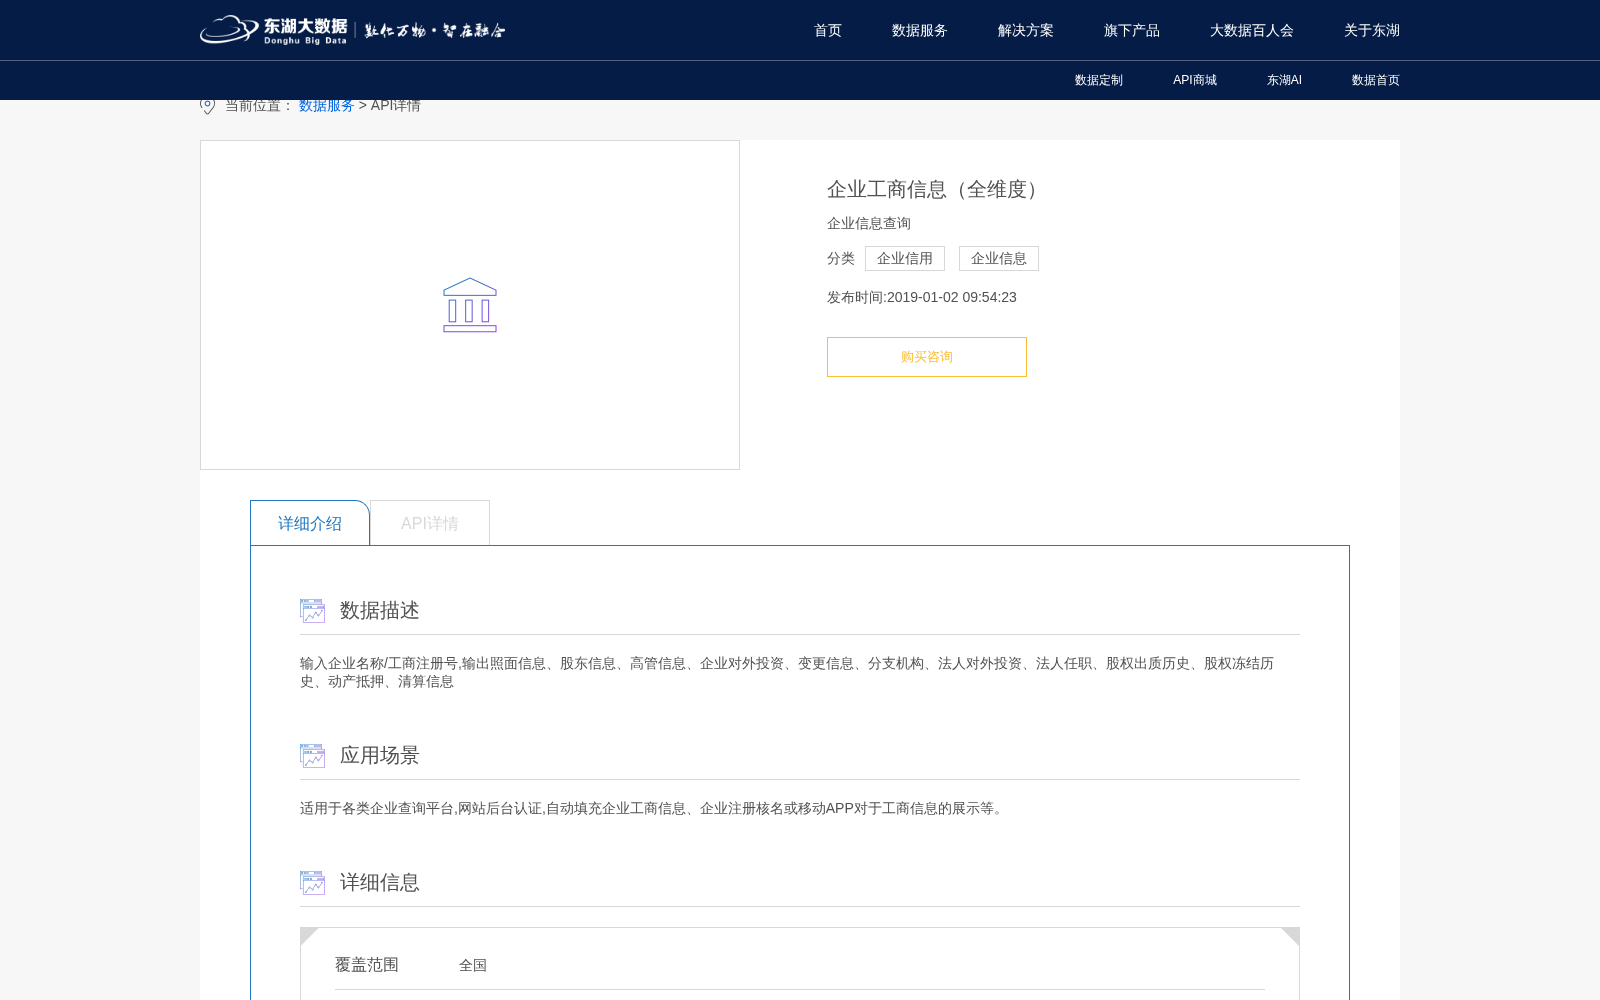Image resolution: width=1600 pixels, height=1000 pixels.
Task: Click the paragraph starting with 适用于各类企业查询平台
Action: 654,808
